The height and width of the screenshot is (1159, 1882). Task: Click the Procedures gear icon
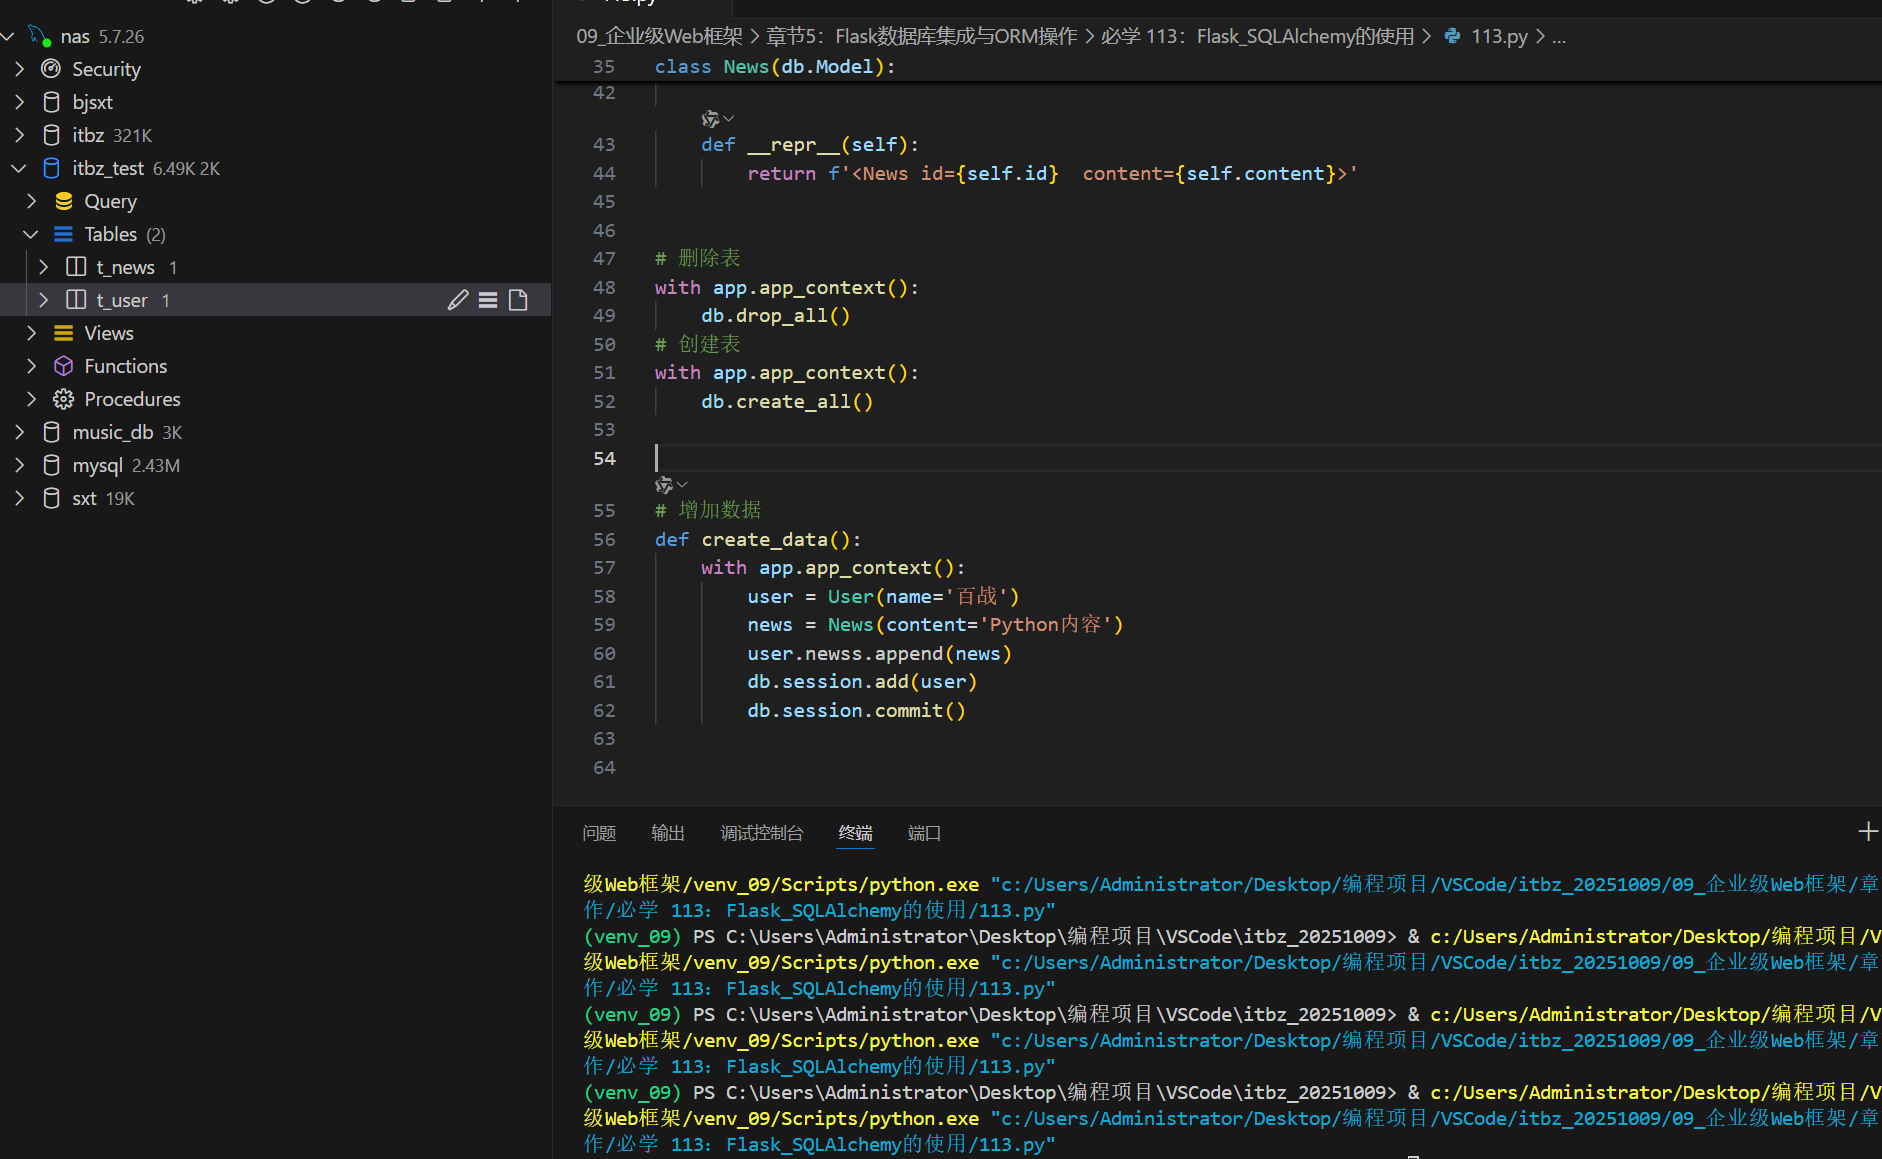click(64, 399)
